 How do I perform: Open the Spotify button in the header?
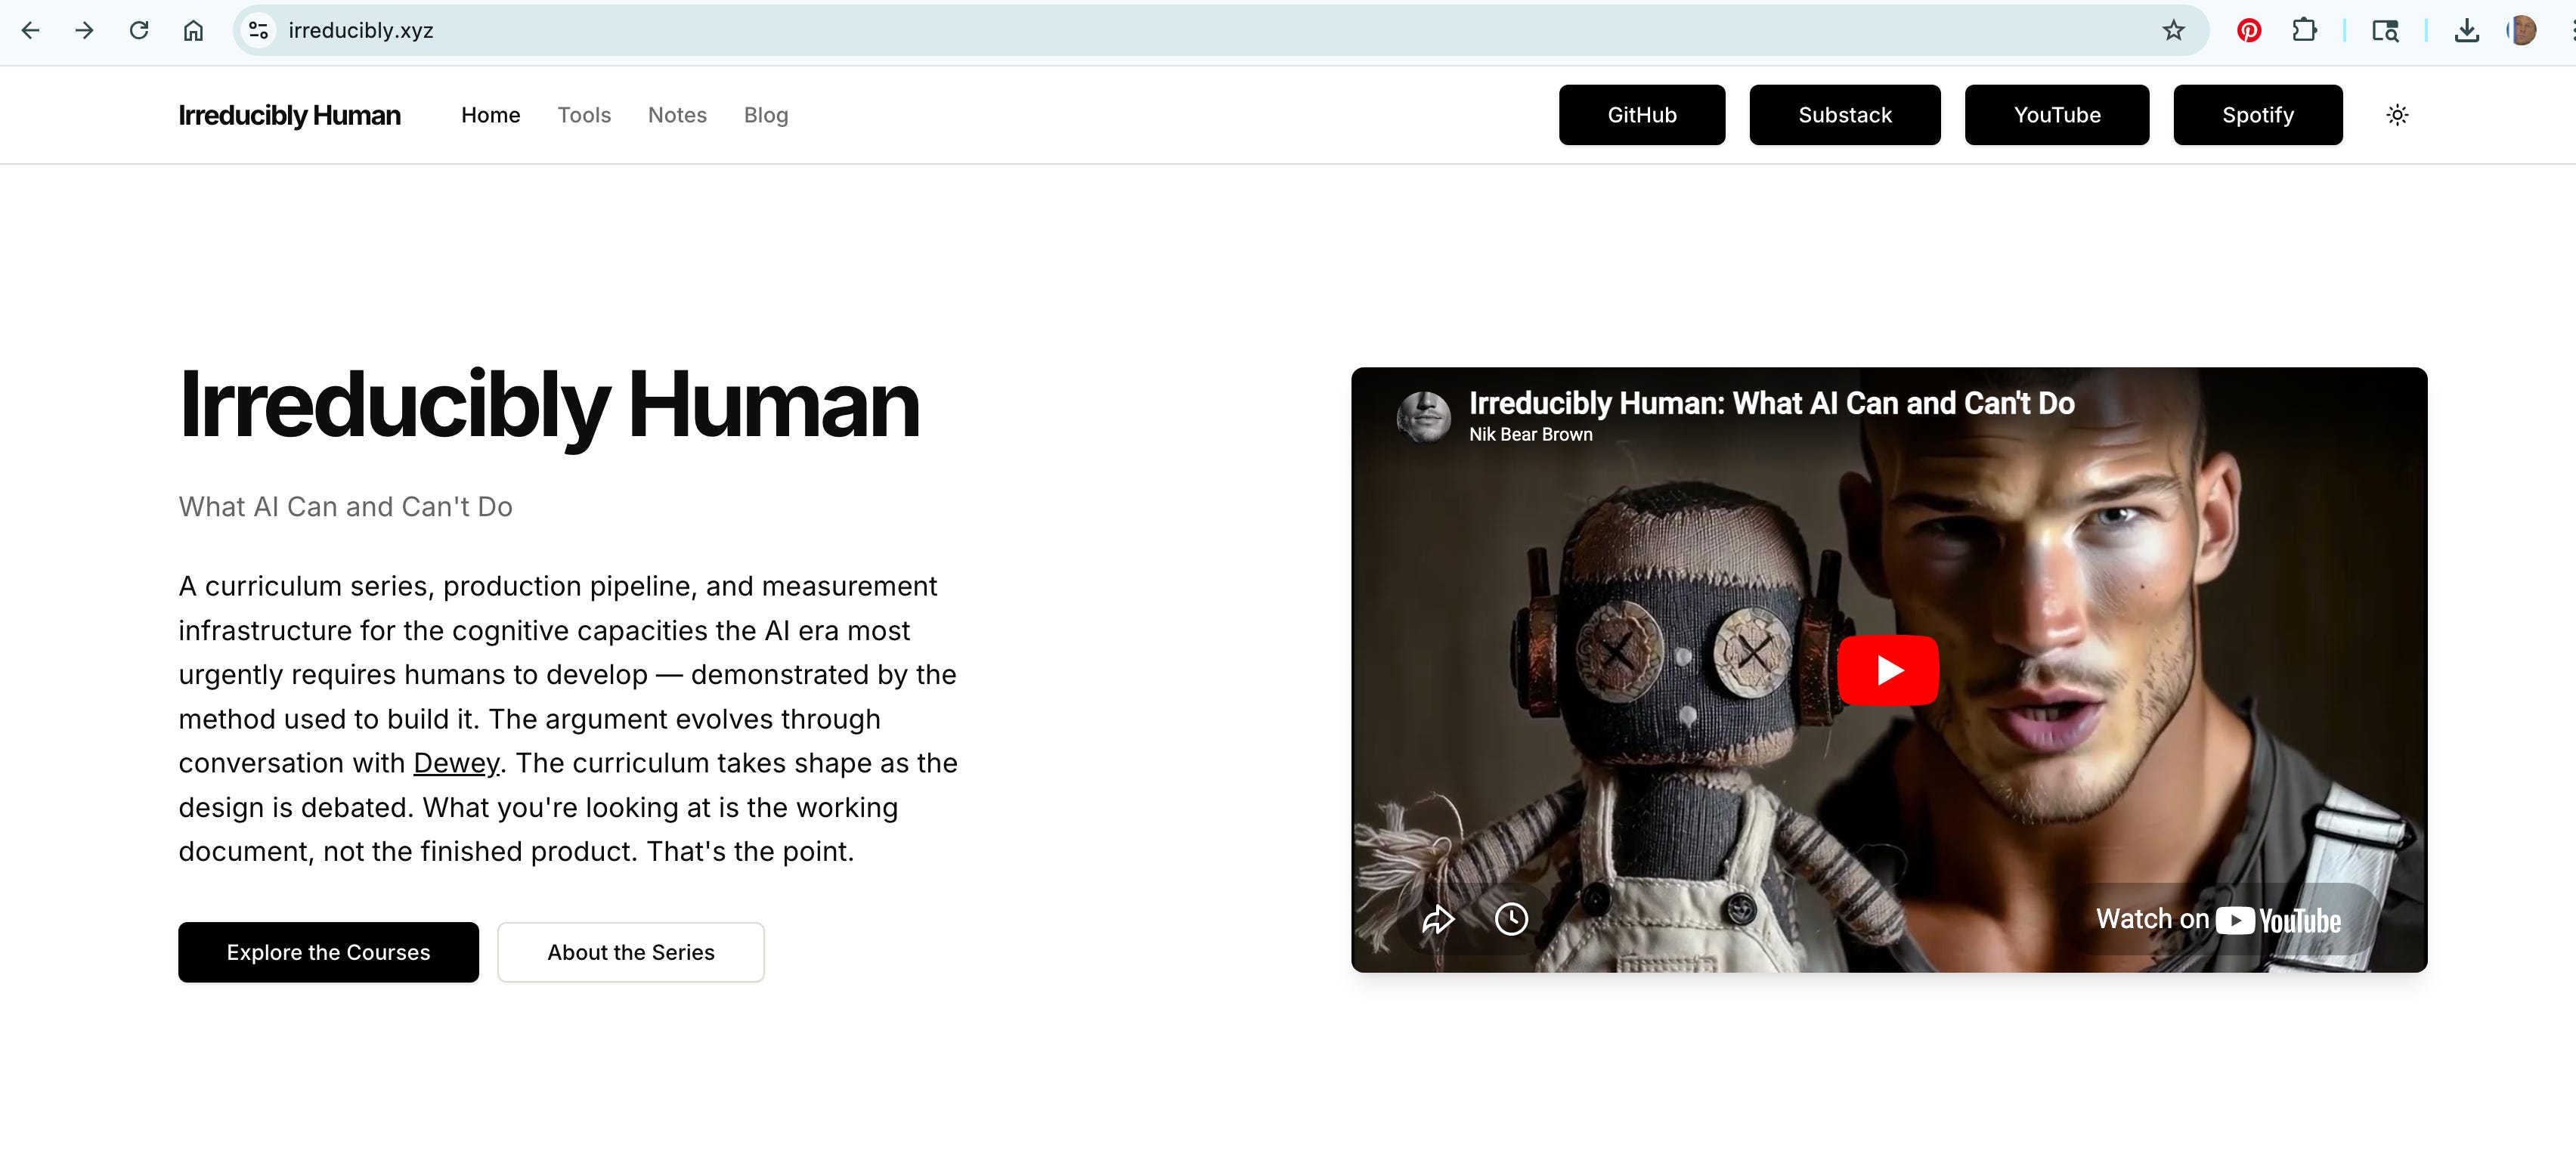click(x=2257, y=115)
